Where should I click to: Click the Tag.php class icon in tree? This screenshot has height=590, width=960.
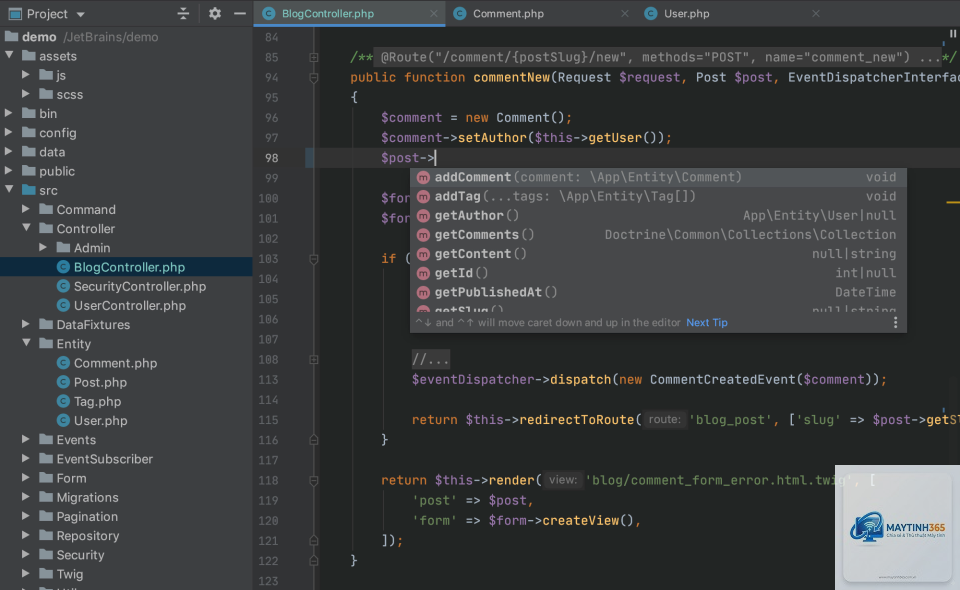[62, 401]
